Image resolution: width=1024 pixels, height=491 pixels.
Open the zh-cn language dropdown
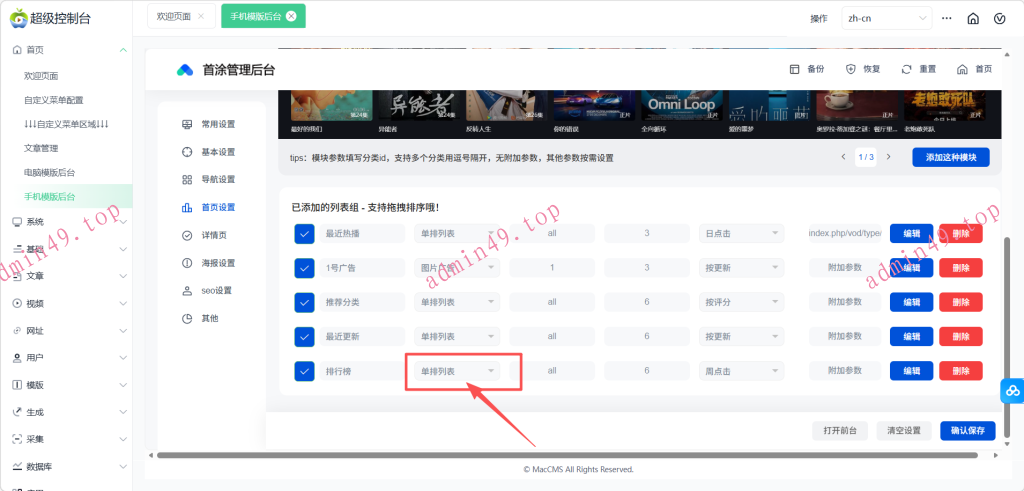tap(887, 18)
